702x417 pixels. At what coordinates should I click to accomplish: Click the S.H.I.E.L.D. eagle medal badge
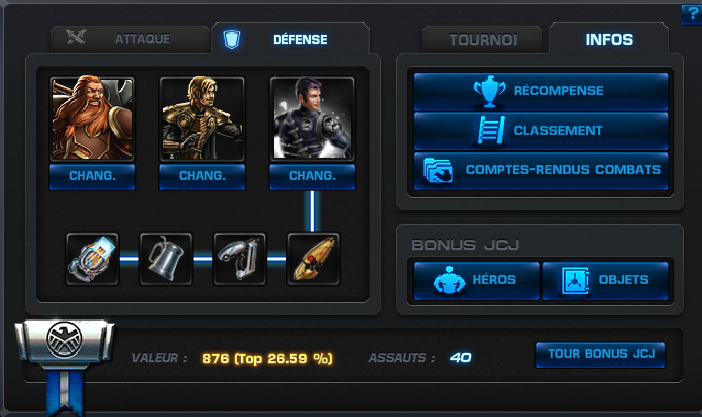pyautogui.click(x=65, y=341)
